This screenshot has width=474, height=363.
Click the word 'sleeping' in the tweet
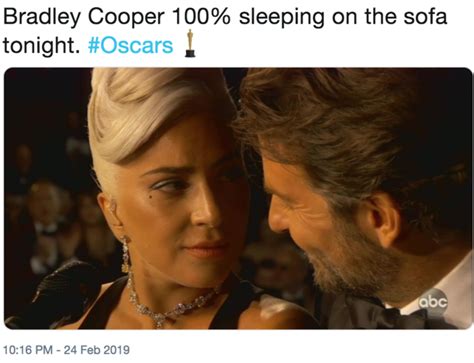tap(282, 17)
